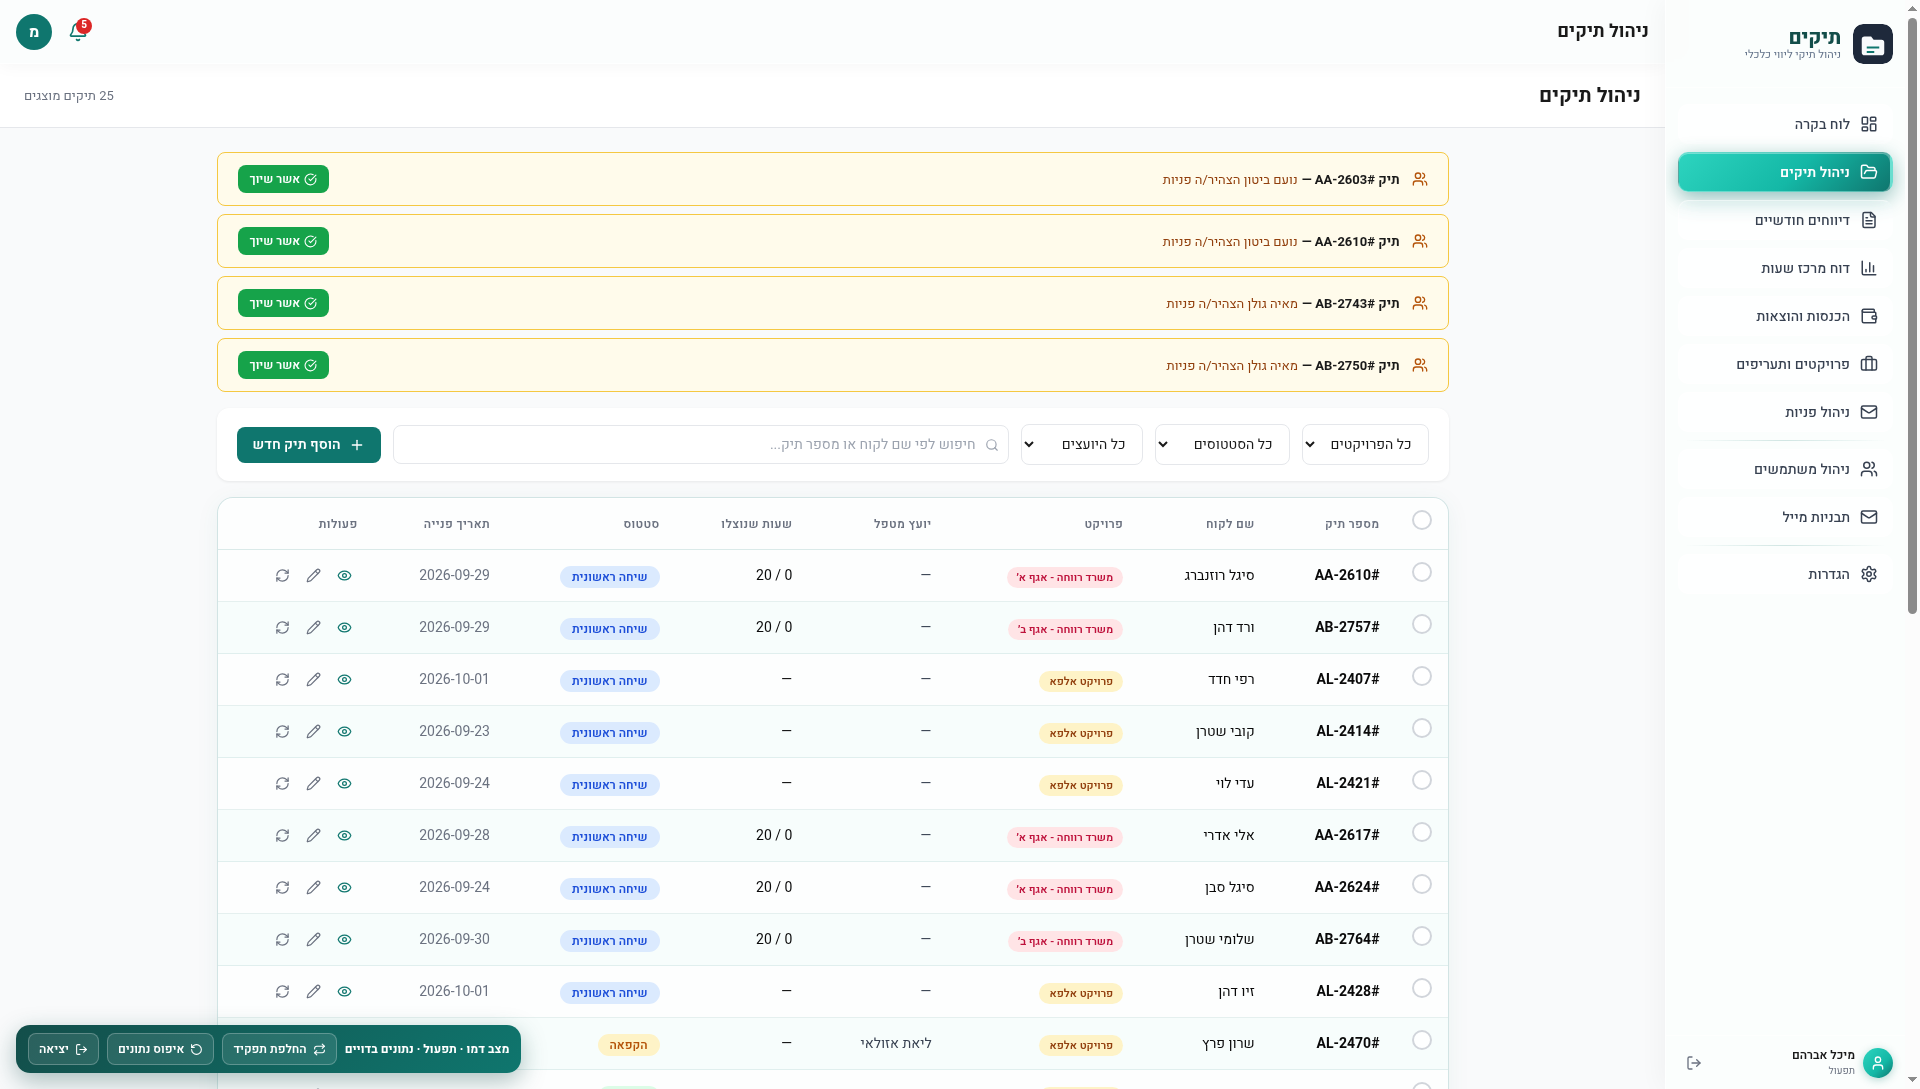Click the logout icon beside מיכל אברהם
Viewport: 1920px width, 1089px height.
[x=1694, y=1063]
